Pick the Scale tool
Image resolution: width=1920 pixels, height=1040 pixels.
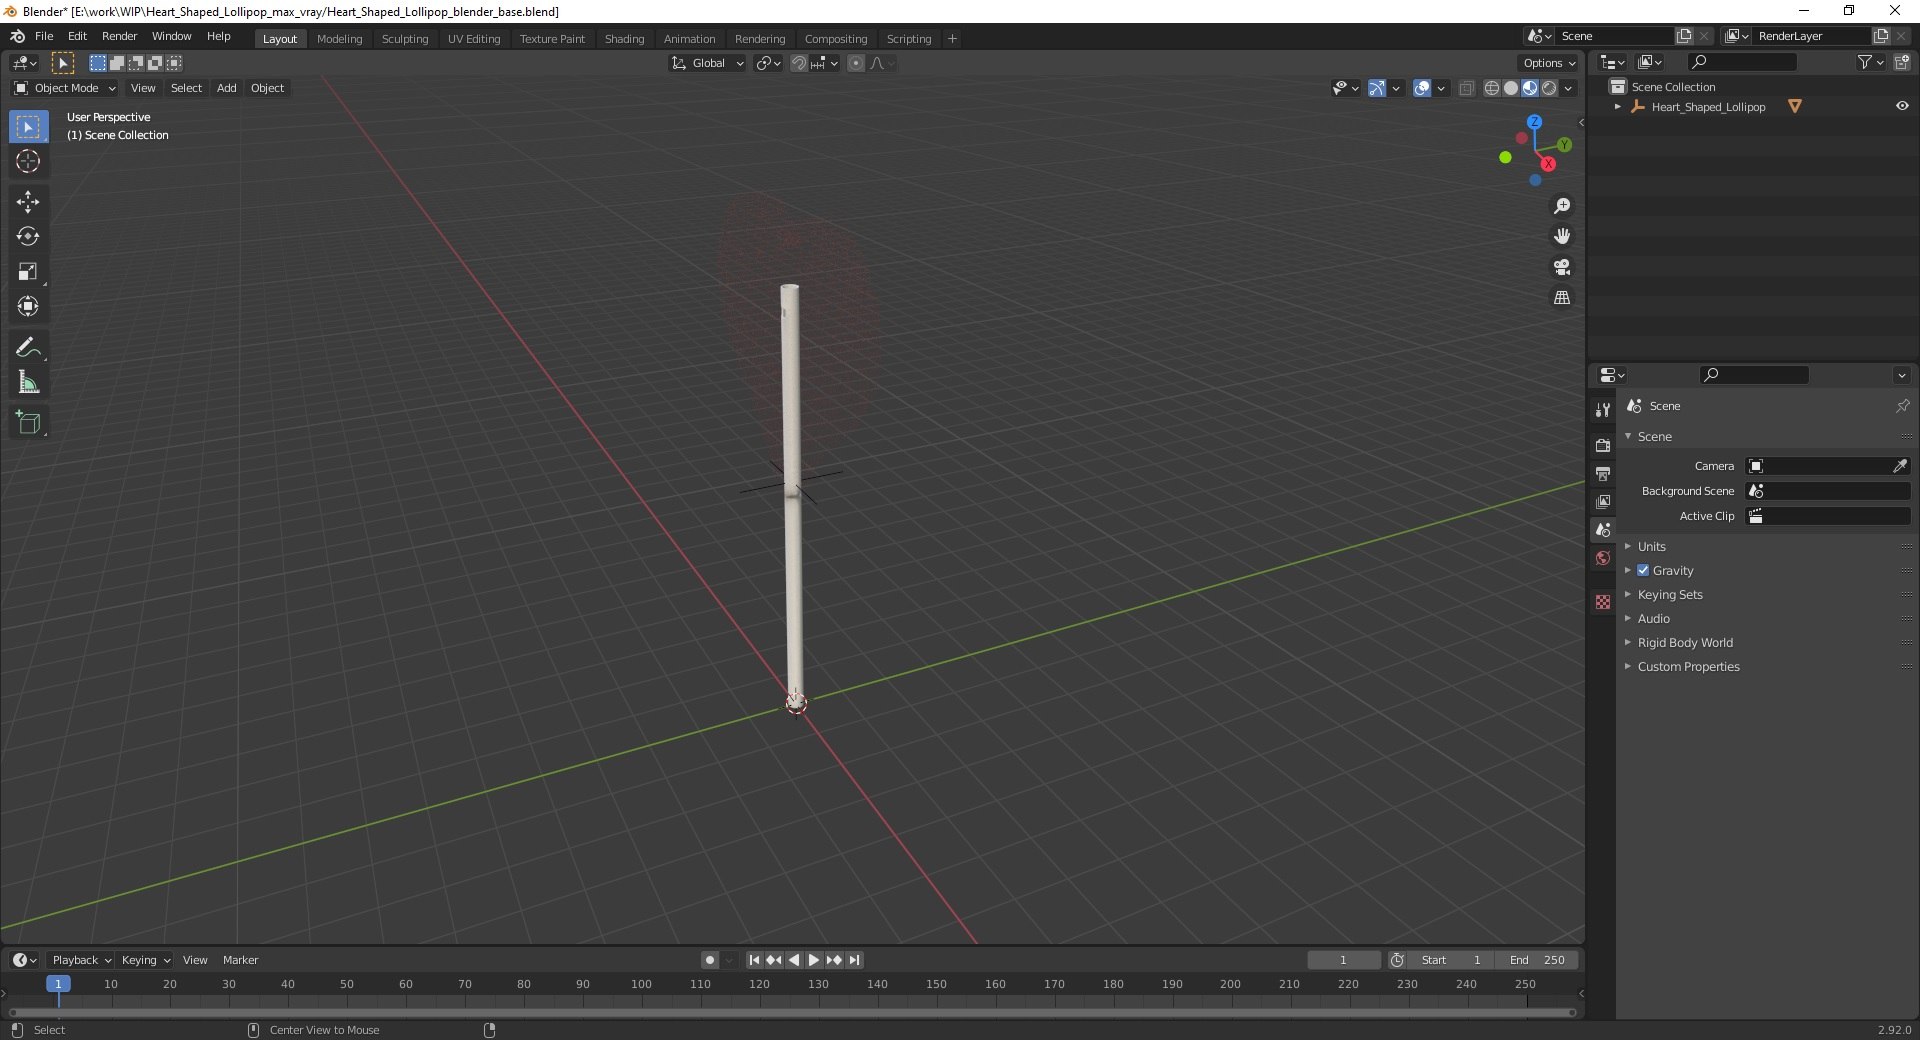(28, 272)
